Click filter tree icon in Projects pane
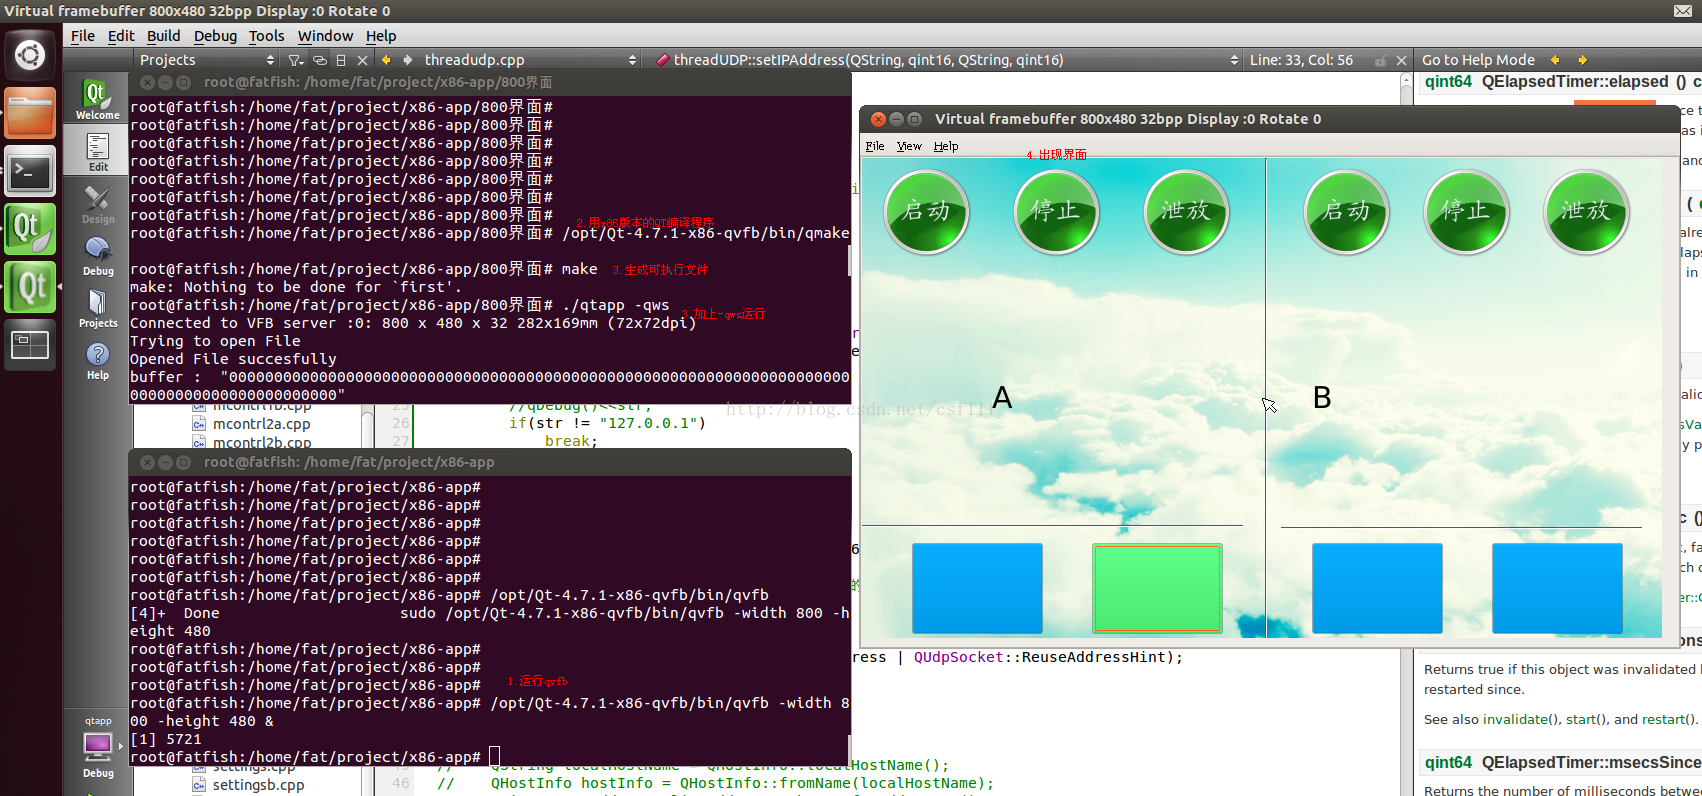 click(295, 60)
